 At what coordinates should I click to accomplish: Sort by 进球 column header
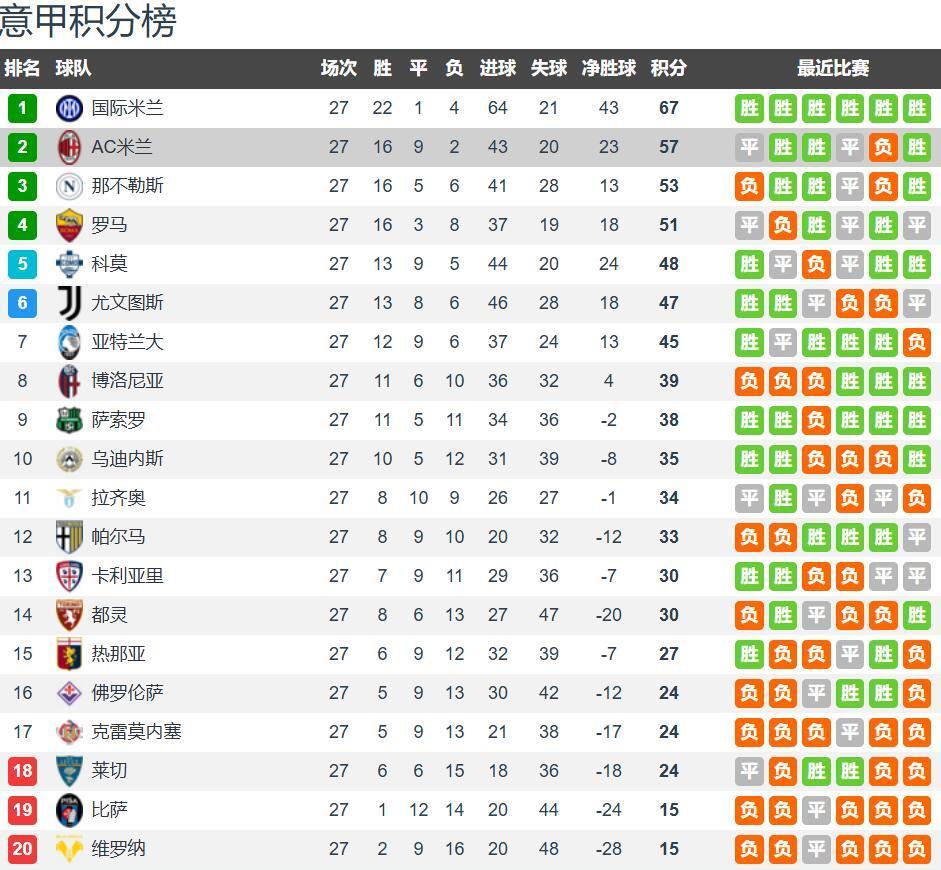(497, 68)
